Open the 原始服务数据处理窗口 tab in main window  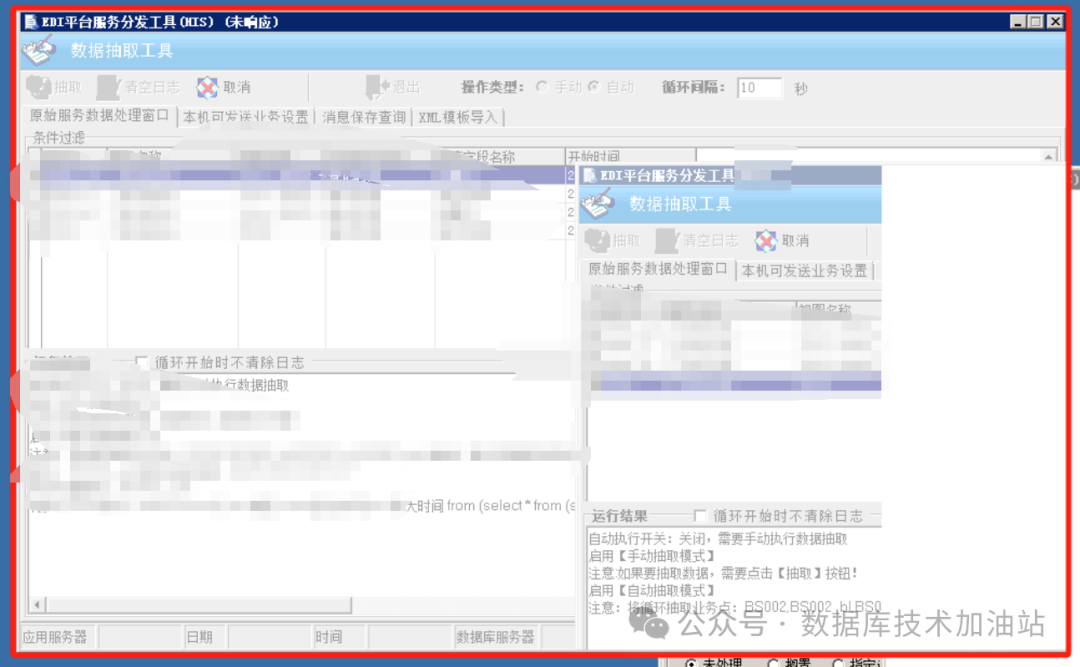point(99,116)
